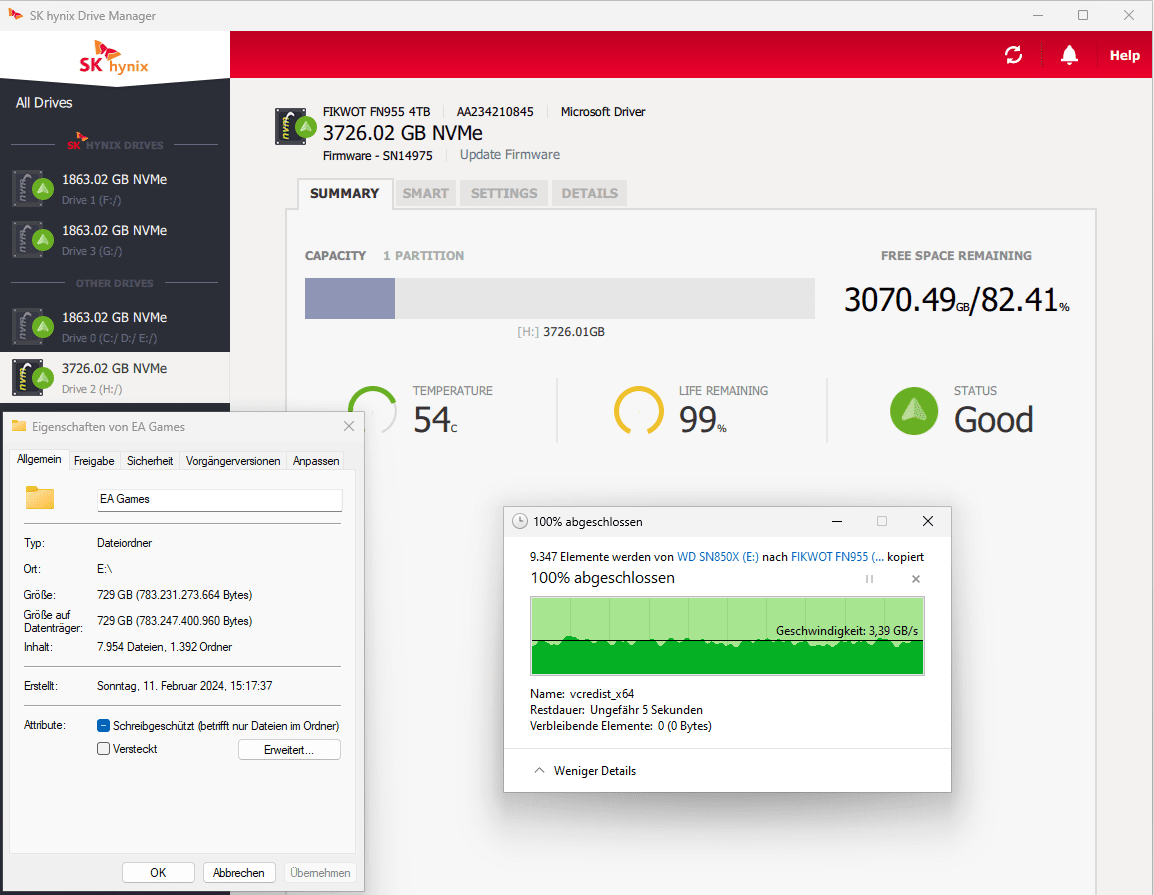Screen dimensions: 1154x895
Task: Click the Geschwindigkeit: 3,39 GB/s label
Action: point(846,631)
